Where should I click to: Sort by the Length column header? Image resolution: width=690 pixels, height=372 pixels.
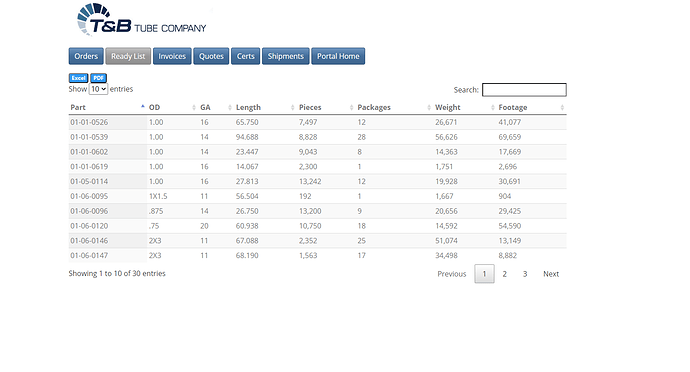click(x=265, y=107)
